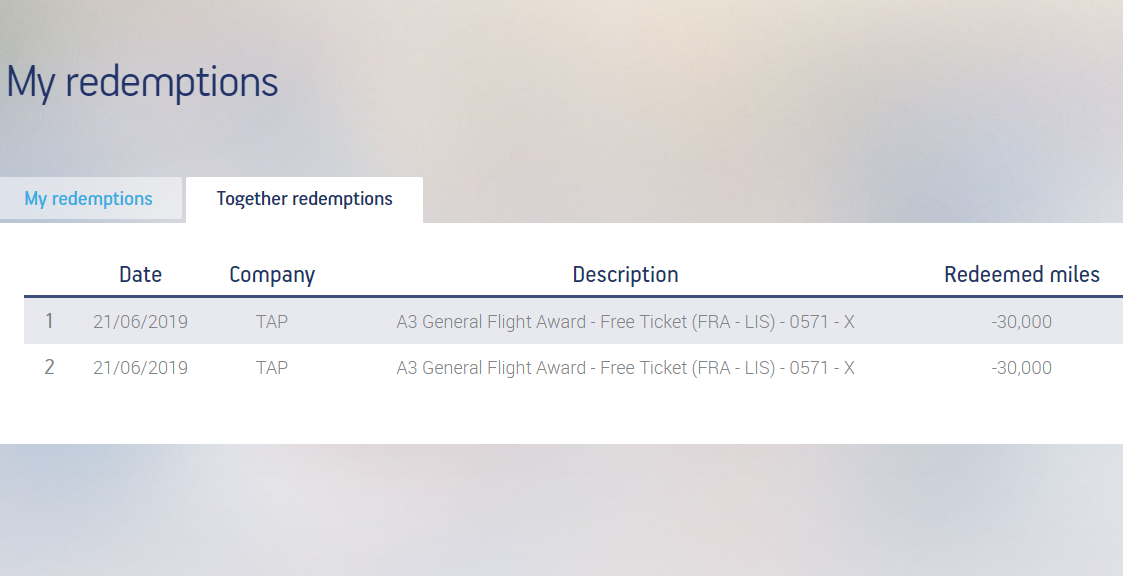Click TAP company in second row
The image size is (1123, 576).
(x=272, y=368)
